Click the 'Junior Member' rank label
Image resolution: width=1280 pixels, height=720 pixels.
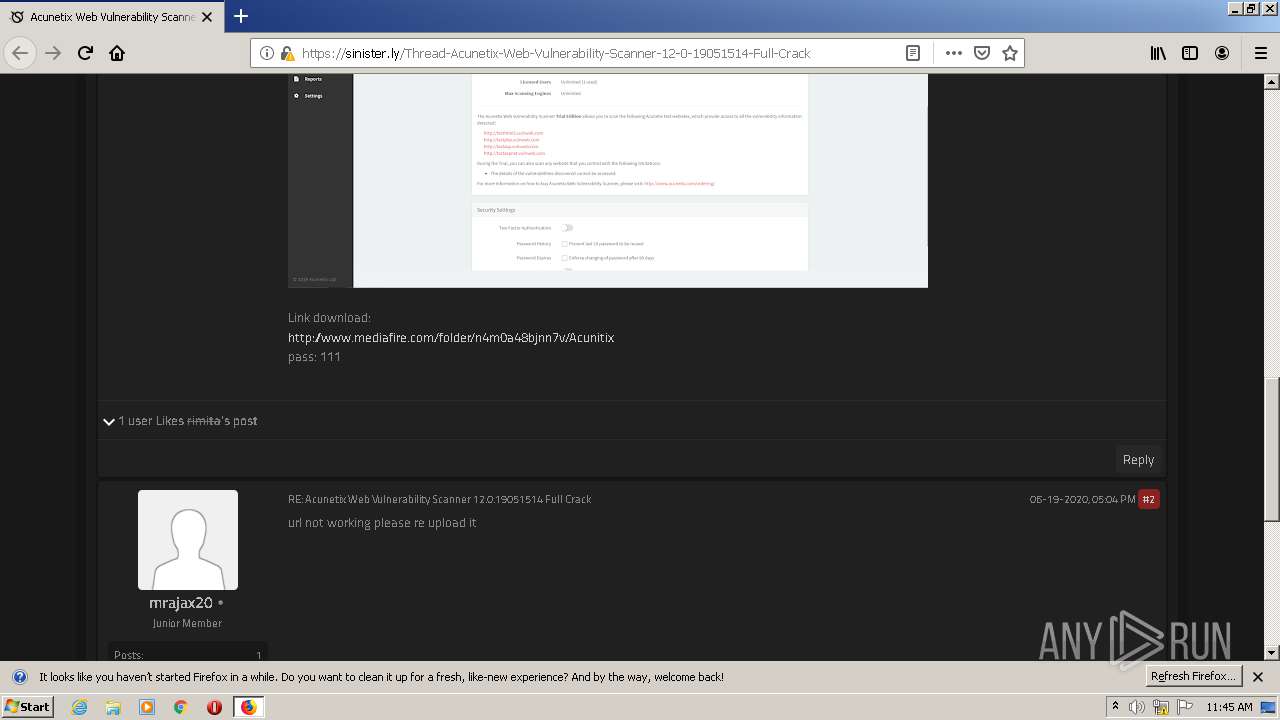point(187,623)
